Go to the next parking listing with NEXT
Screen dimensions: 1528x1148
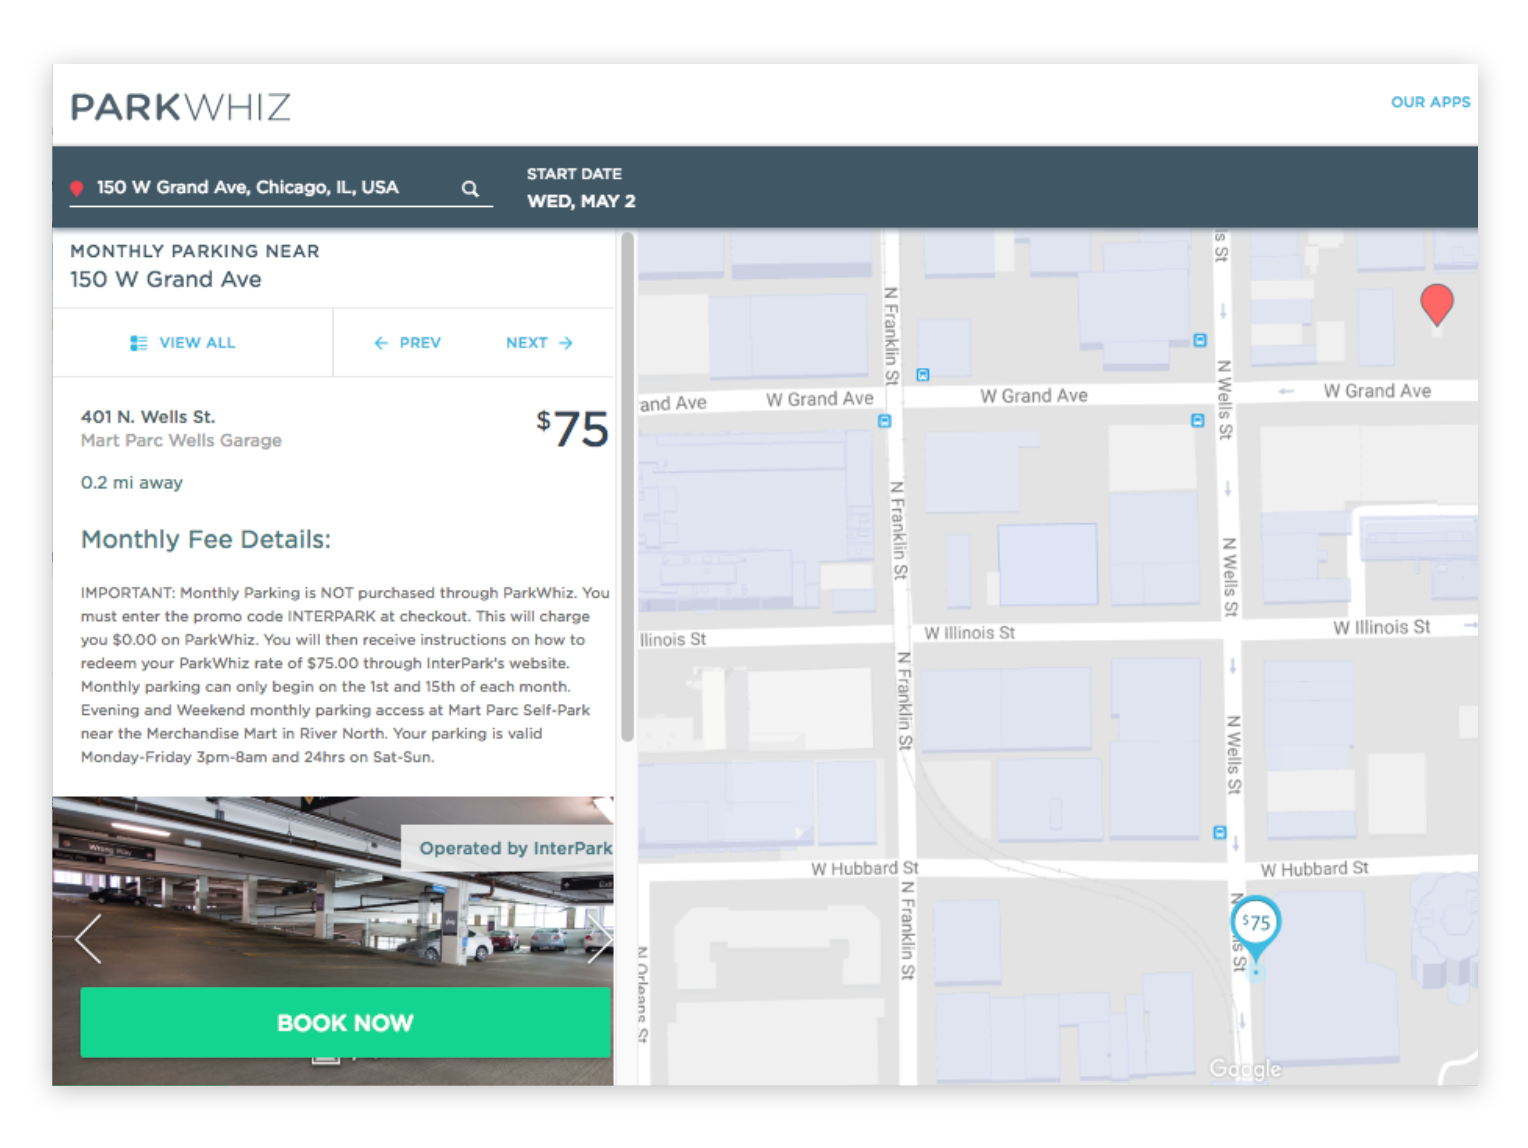point(539,343)
